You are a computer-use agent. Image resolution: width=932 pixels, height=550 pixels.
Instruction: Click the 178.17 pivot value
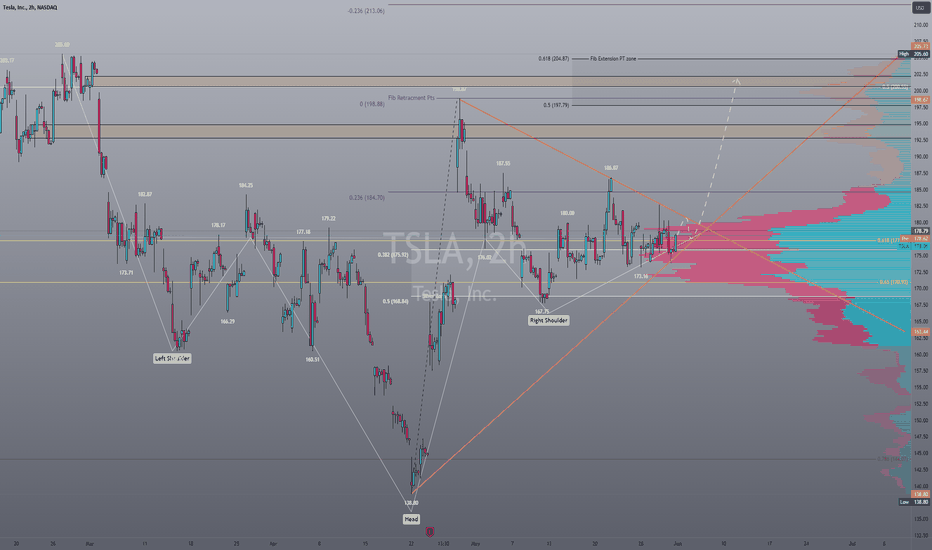(218, 225)
